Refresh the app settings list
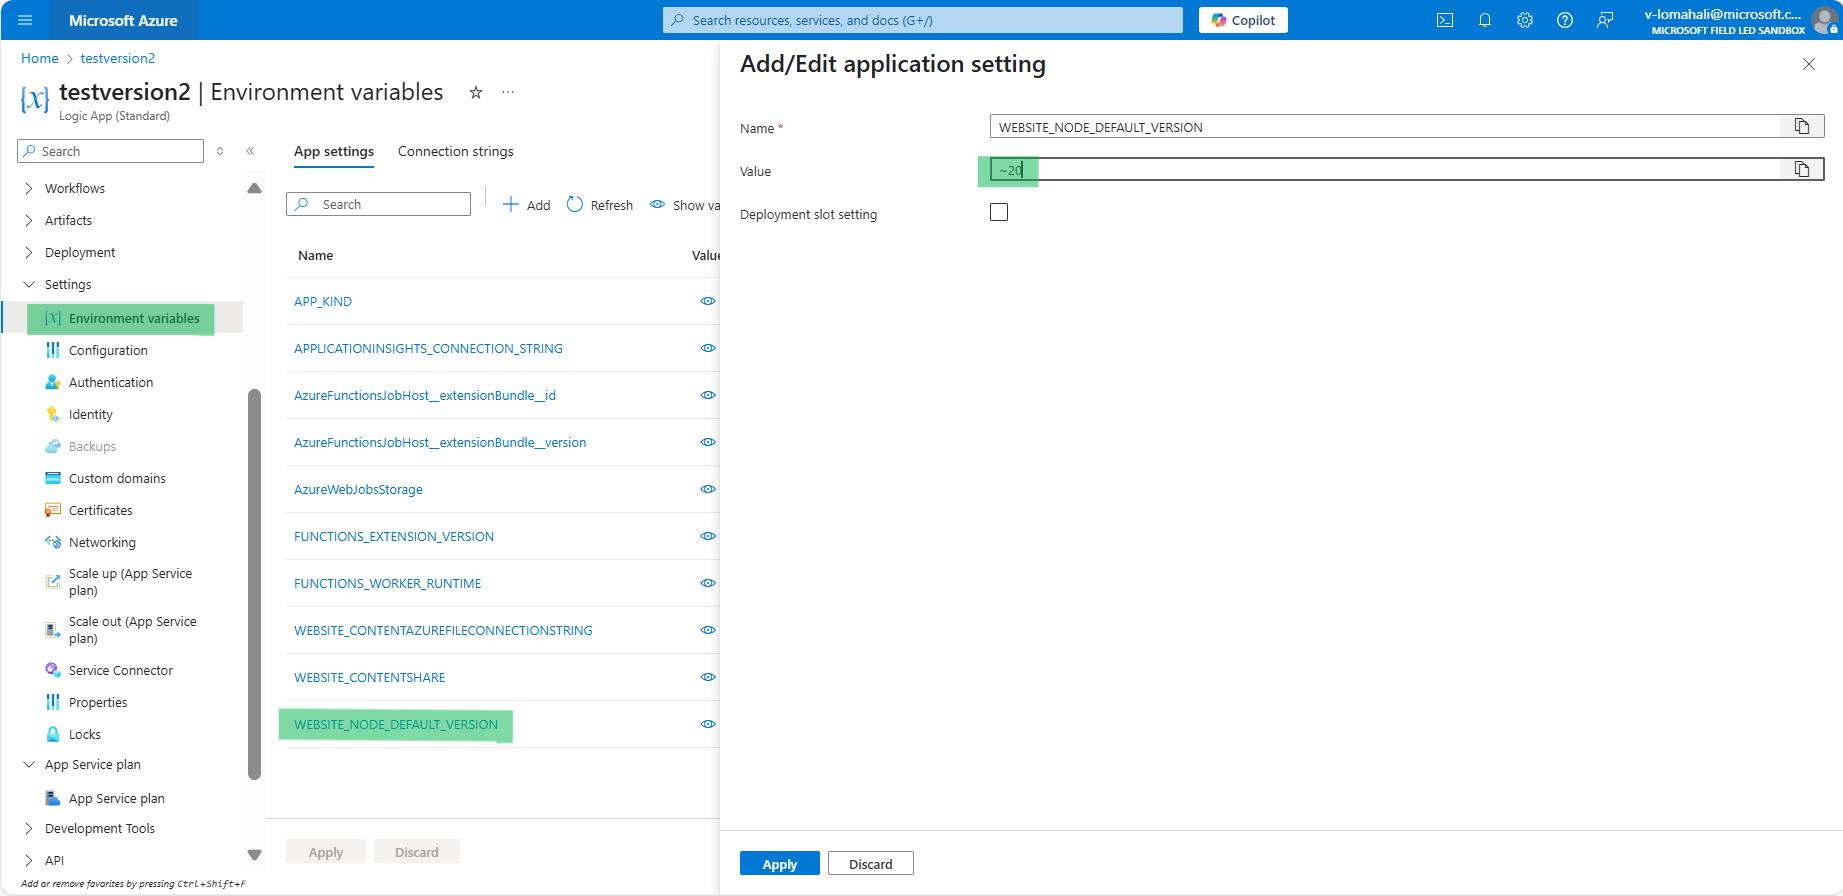This screenshot has height=896, width=1843. 600,205
